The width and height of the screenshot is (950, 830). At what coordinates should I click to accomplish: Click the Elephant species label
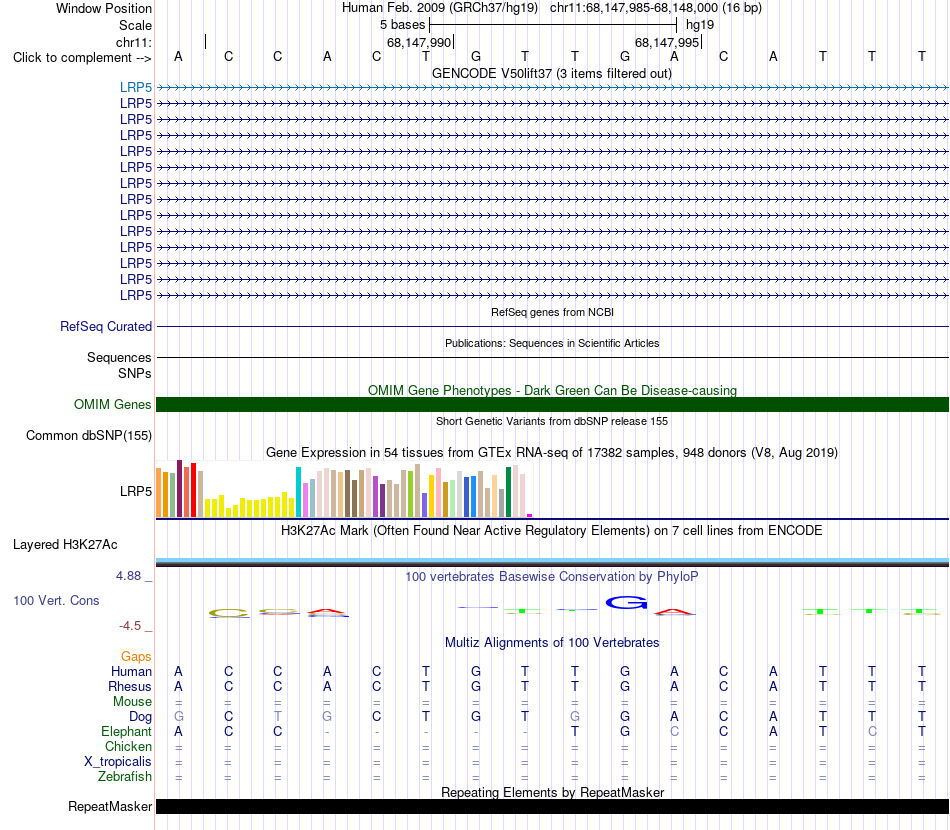click(126, 732)
